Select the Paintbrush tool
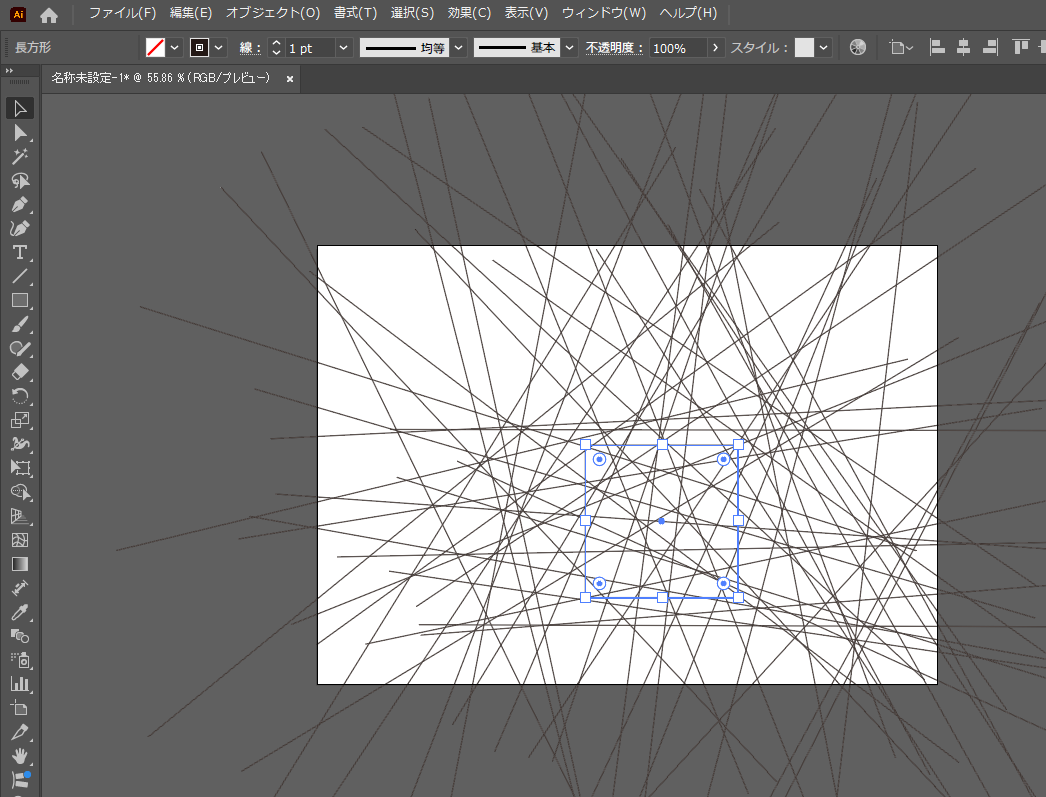The width and height of the screenshot is (1046, 797). [19, 324]
